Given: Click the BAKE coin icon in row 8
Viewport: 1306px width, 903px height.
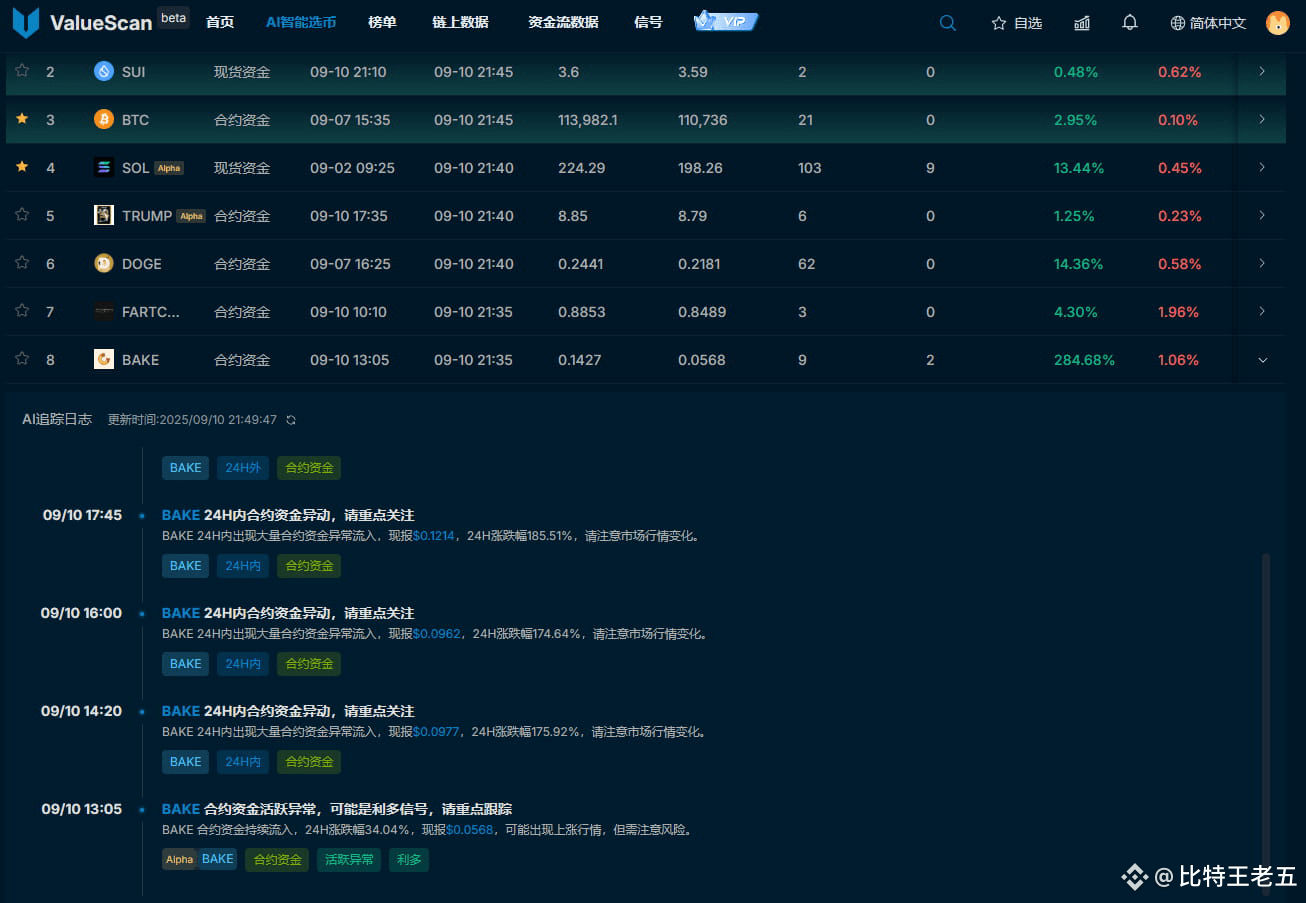Looking at the screenshot, I should tap(104, 359).
